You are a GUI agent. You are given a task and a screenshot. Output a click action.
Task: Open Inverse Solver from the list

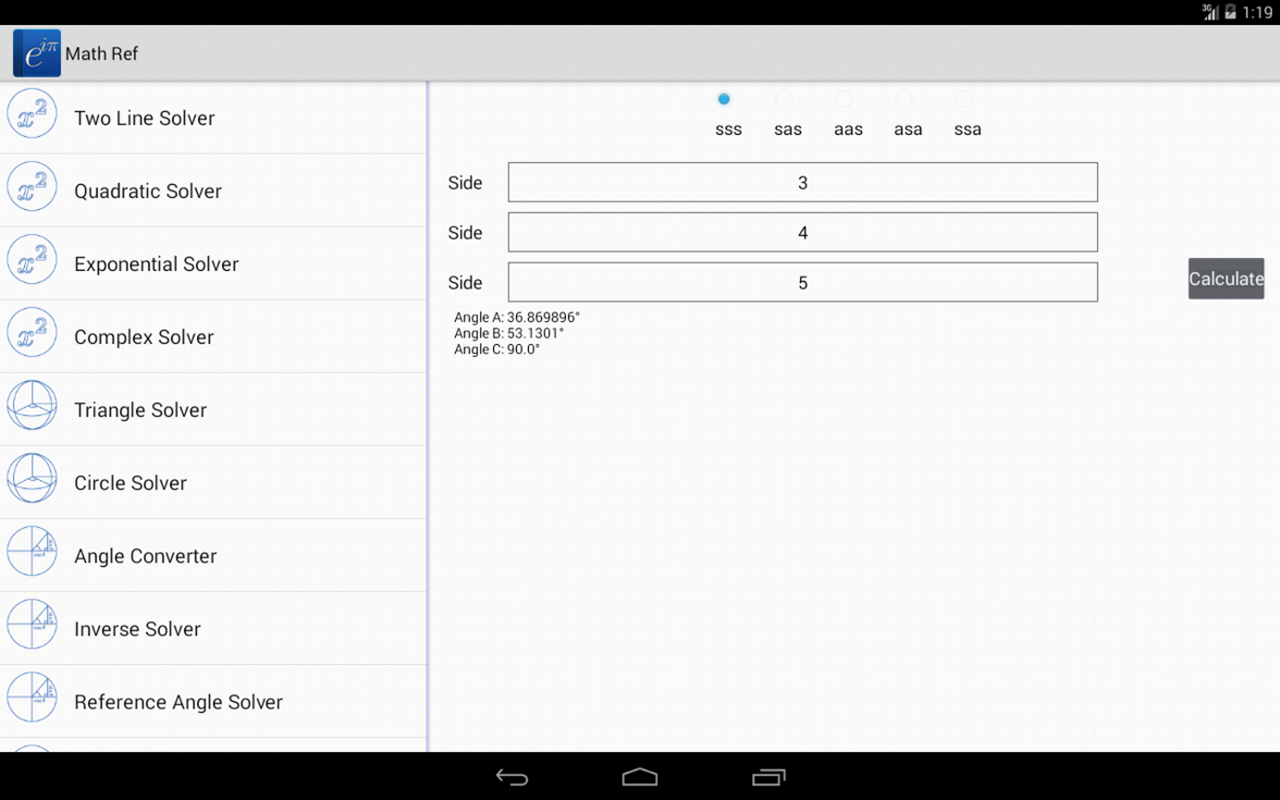pyautogui.click(x=213, y=628)
